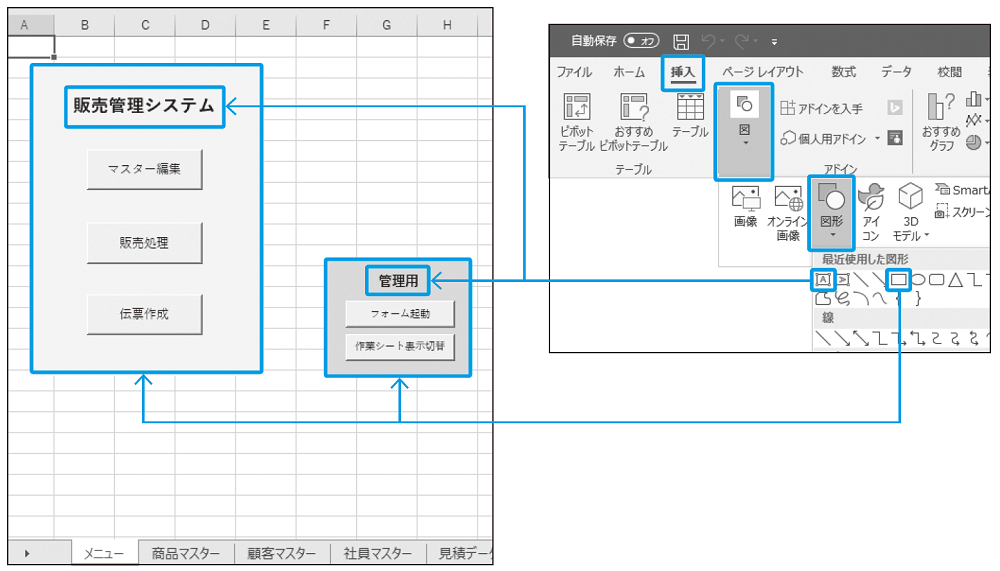Click the フォーム起動 button
Screen dimensions: 1000x571
pyautogui.click(x=400, y=314)
